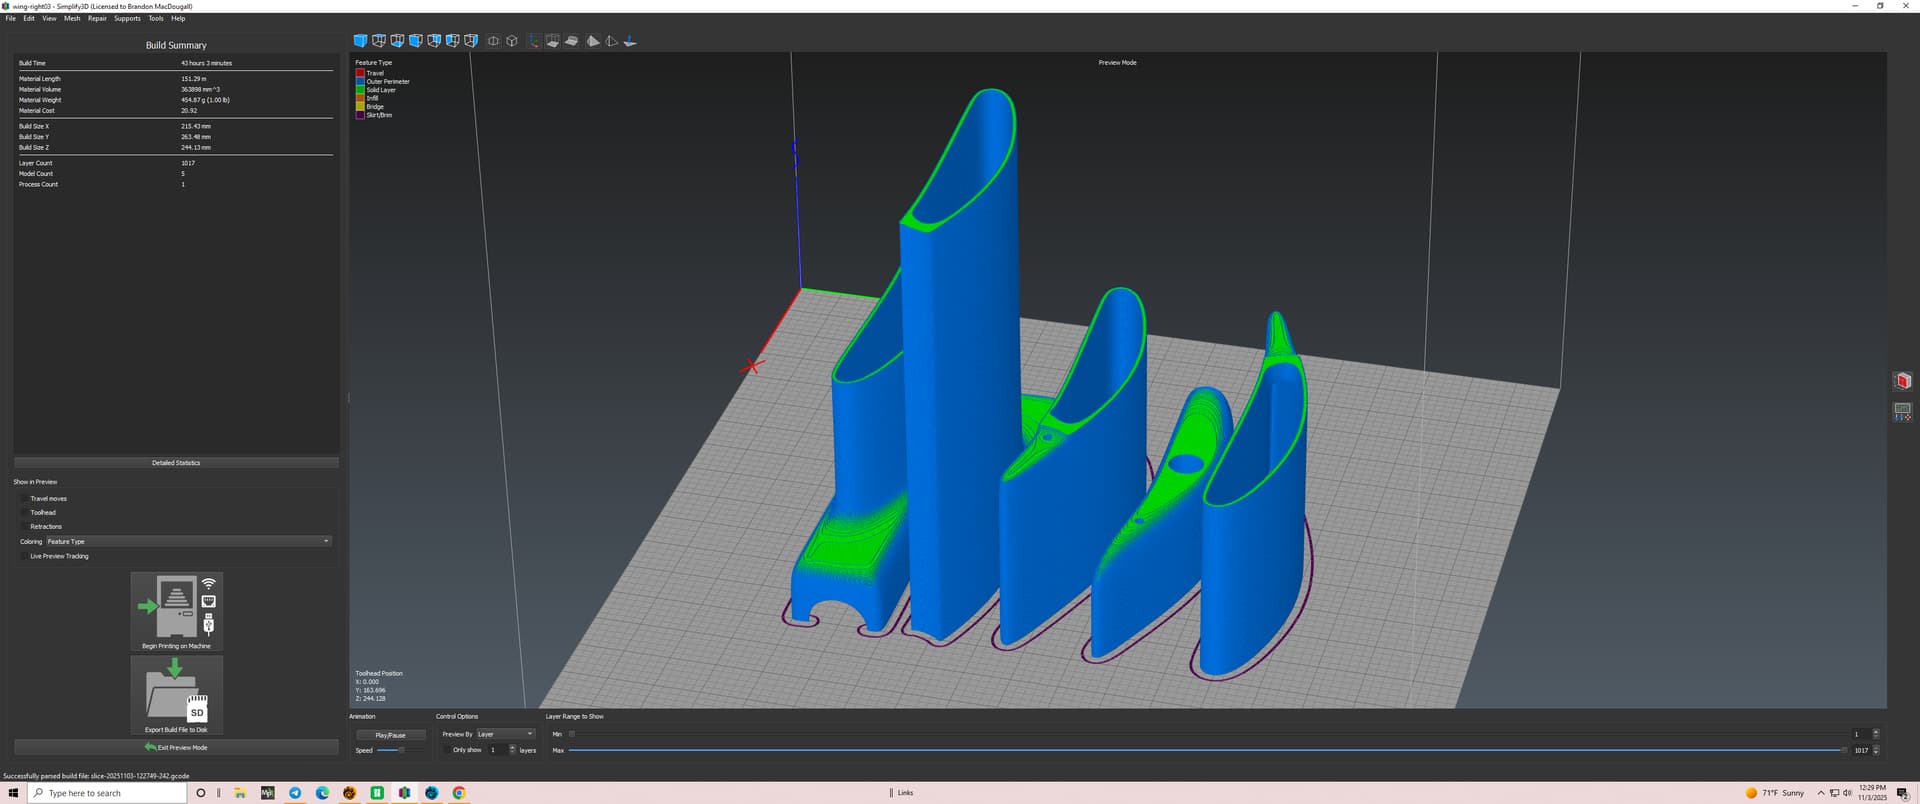Open the Supports menu
This screenshot has width=1920, height=804.
click(127, 18)
